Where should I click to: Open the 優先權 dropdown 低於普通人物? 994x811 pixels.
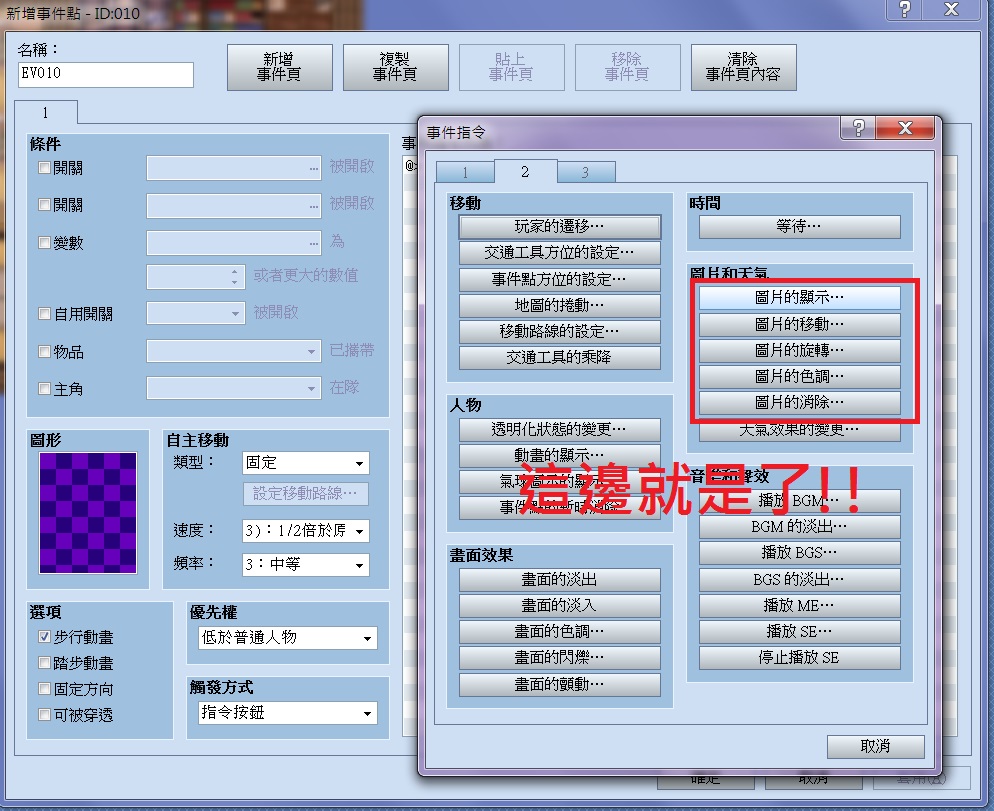pos(288,638)
